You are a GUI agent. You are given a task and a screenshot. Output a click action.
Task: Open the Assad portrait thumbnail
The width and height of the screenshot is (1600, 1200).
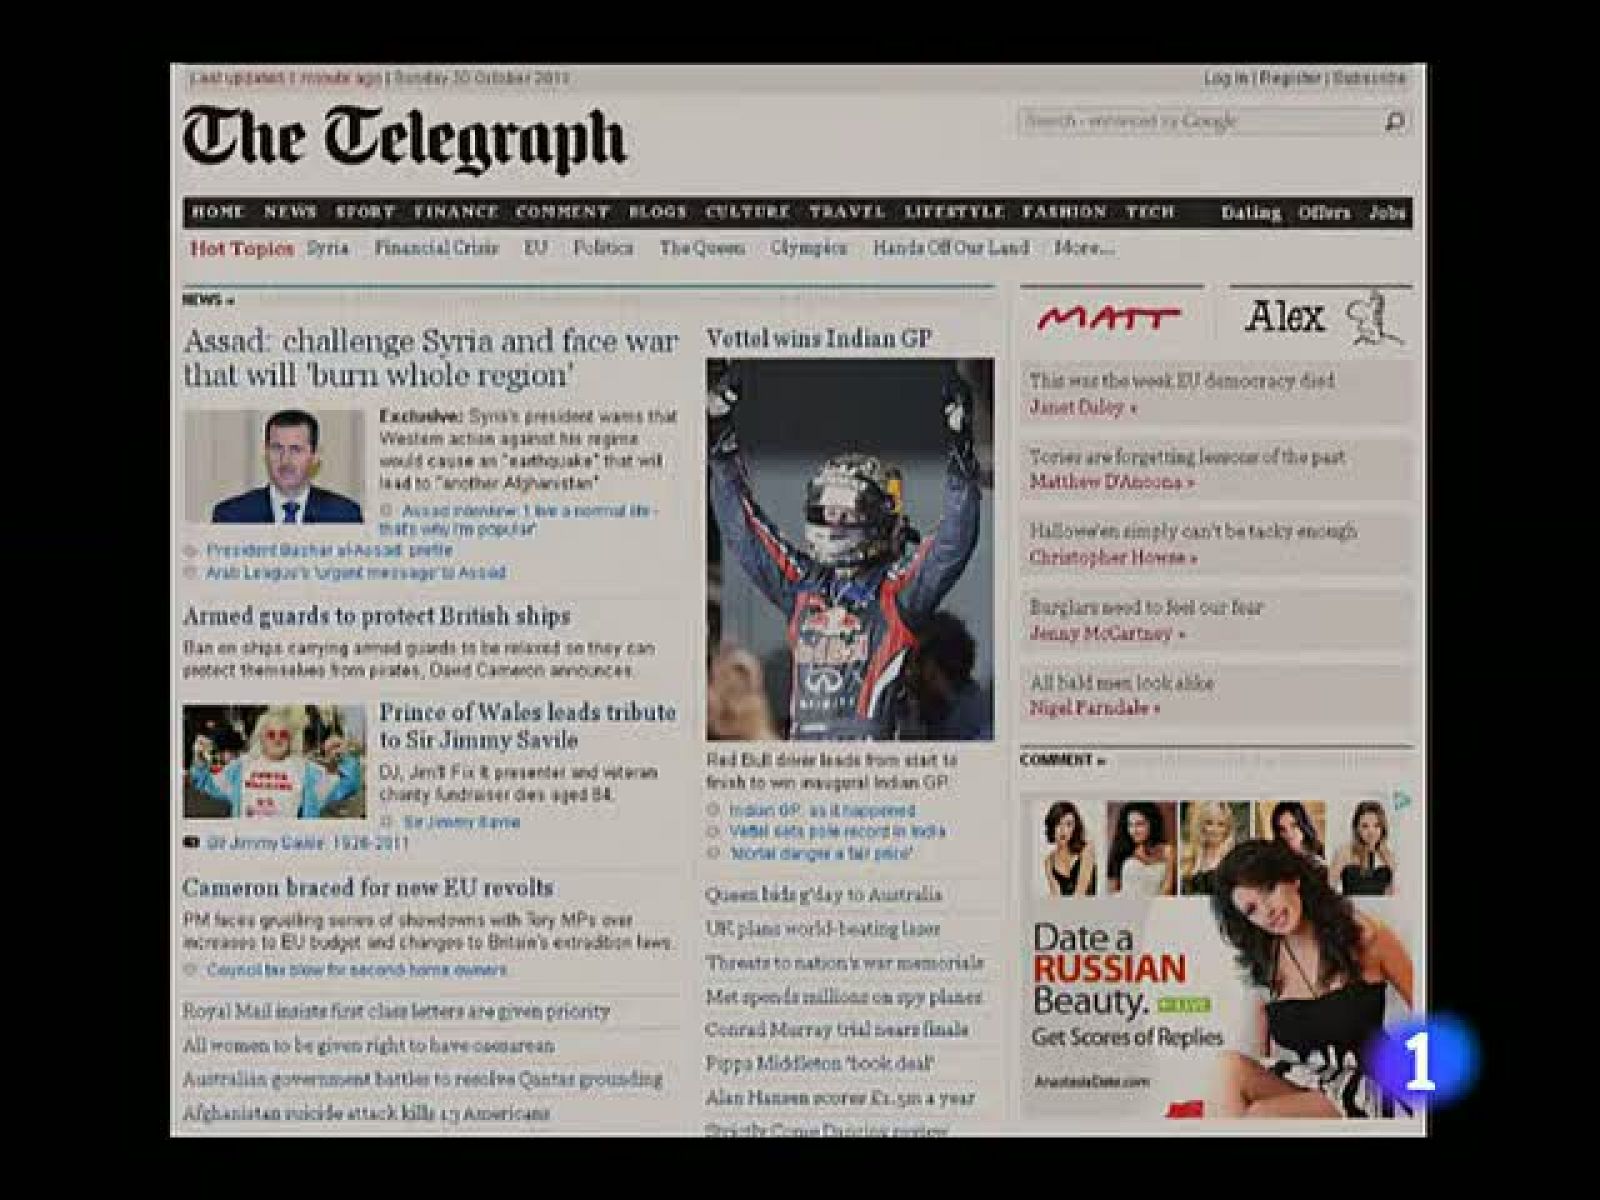coord(275,466)
